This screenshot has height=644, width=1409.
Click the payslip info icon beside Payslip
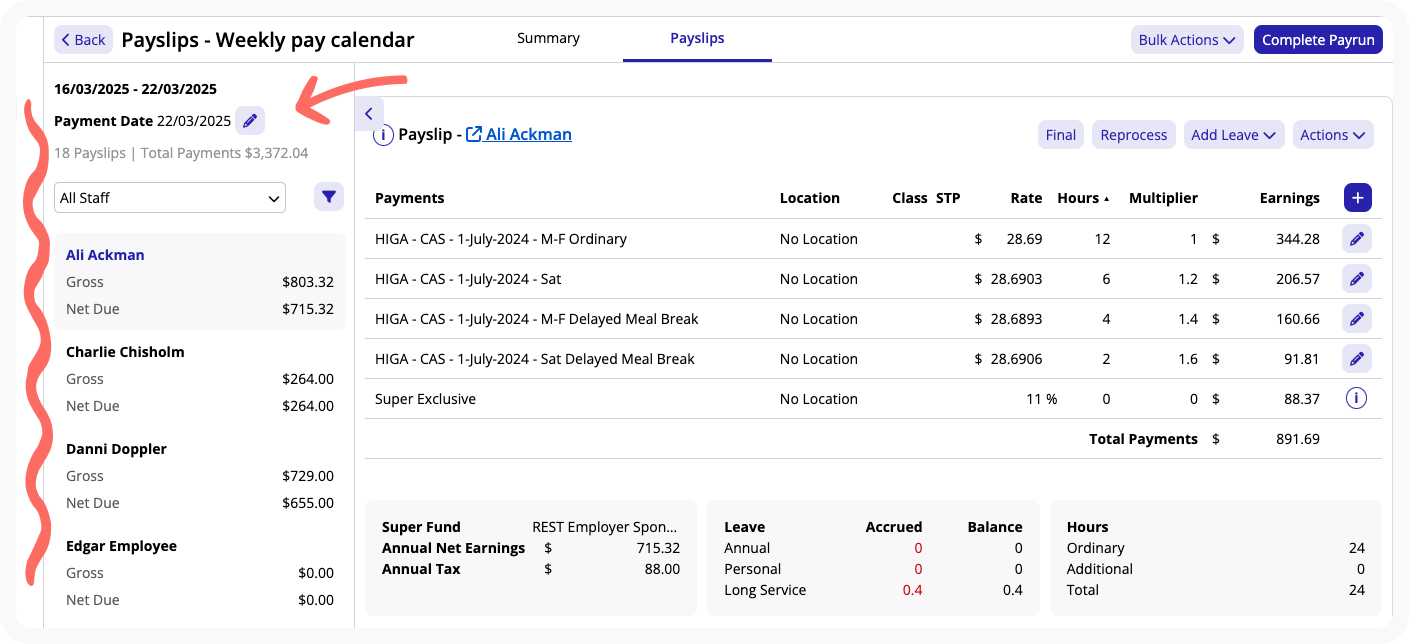point(383,135)
